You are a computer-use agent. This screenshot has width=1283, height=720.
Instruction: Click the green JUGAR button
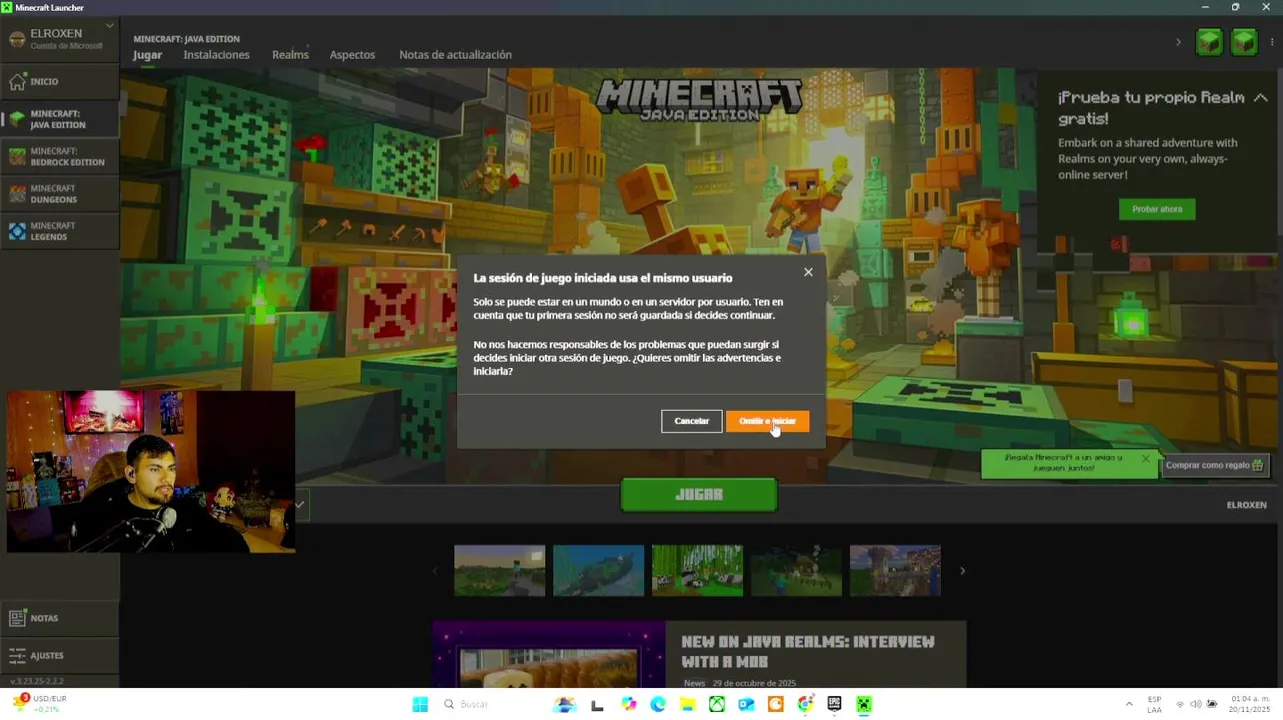[x=698, y=494]
